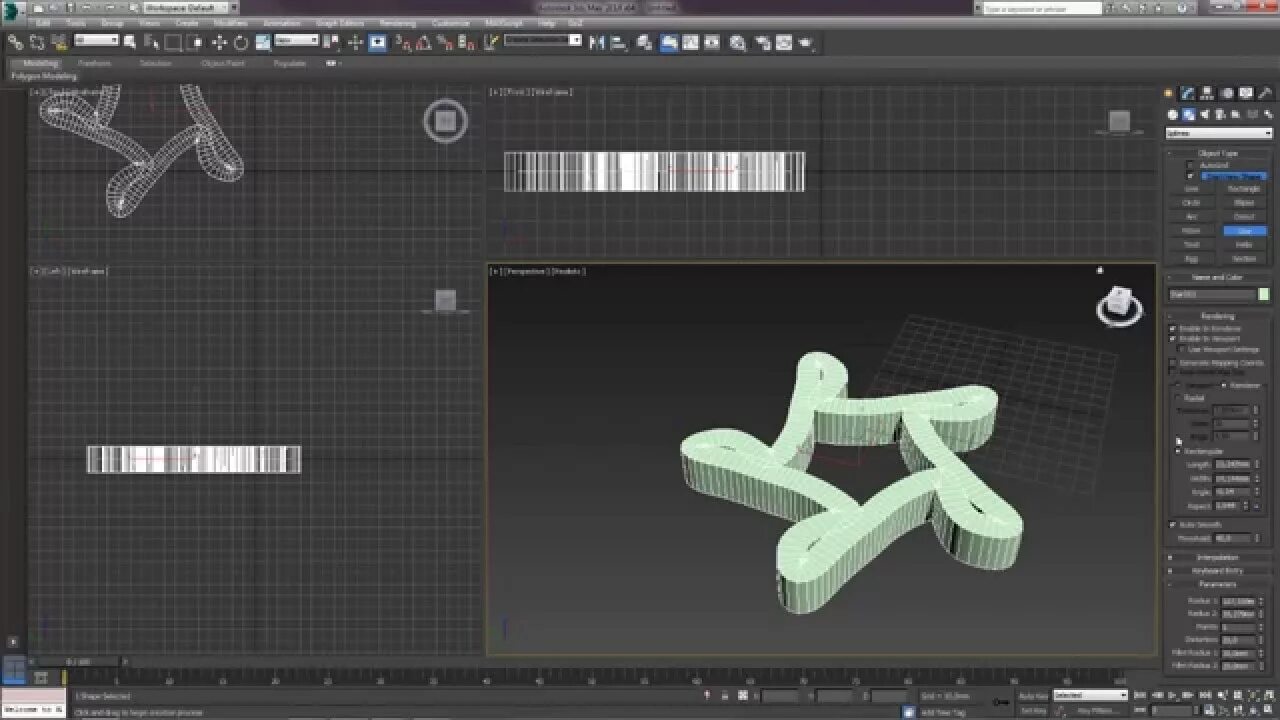Click the Line shape button

coord(1191,188)
